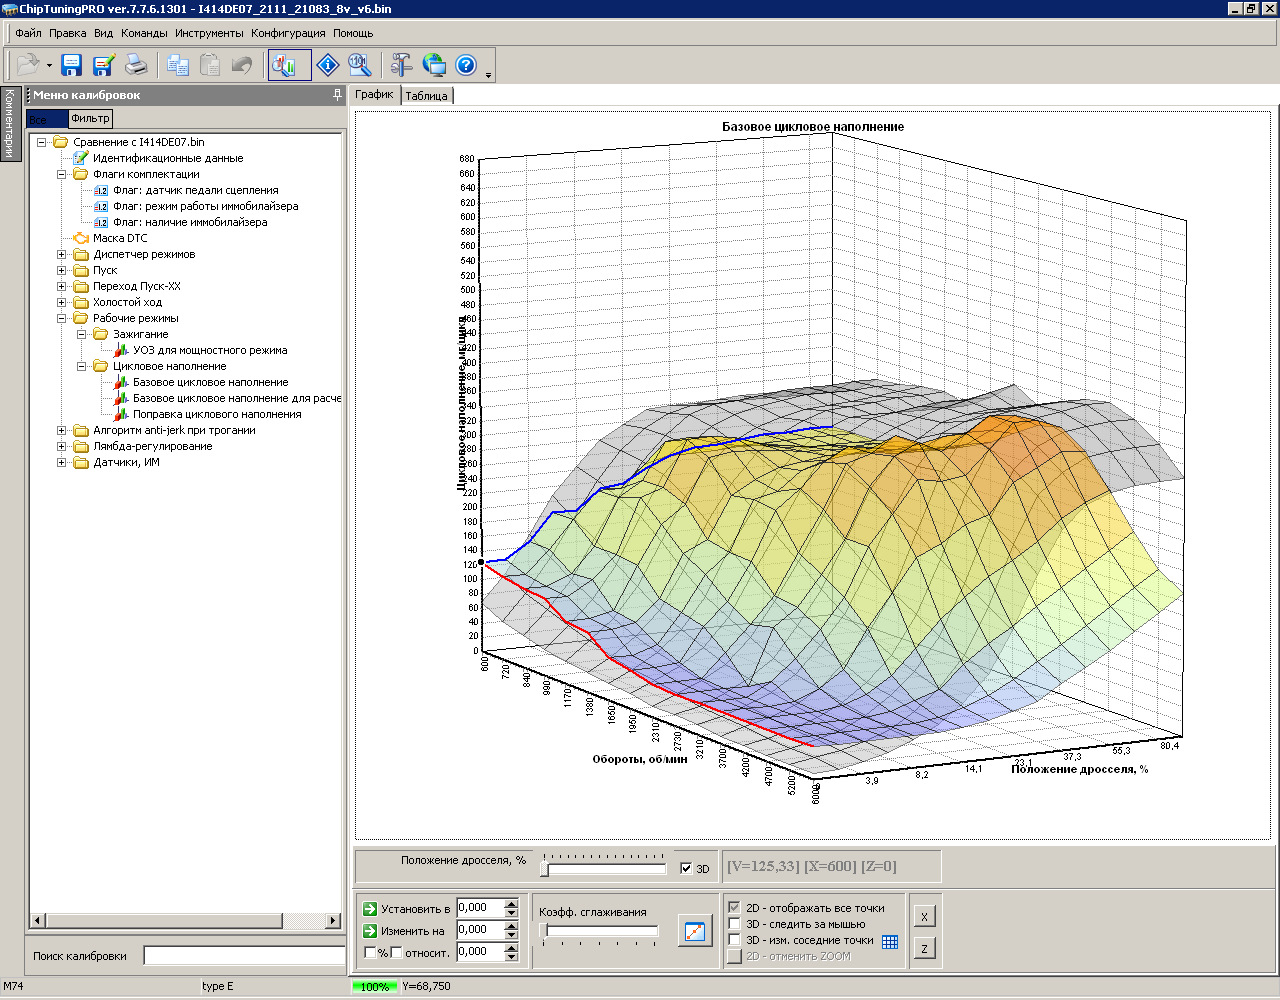Viewport: 1280px width, 1000px height.
Task: Expand the Лямбда-регулирование tree node
Action: click(62, 446)
